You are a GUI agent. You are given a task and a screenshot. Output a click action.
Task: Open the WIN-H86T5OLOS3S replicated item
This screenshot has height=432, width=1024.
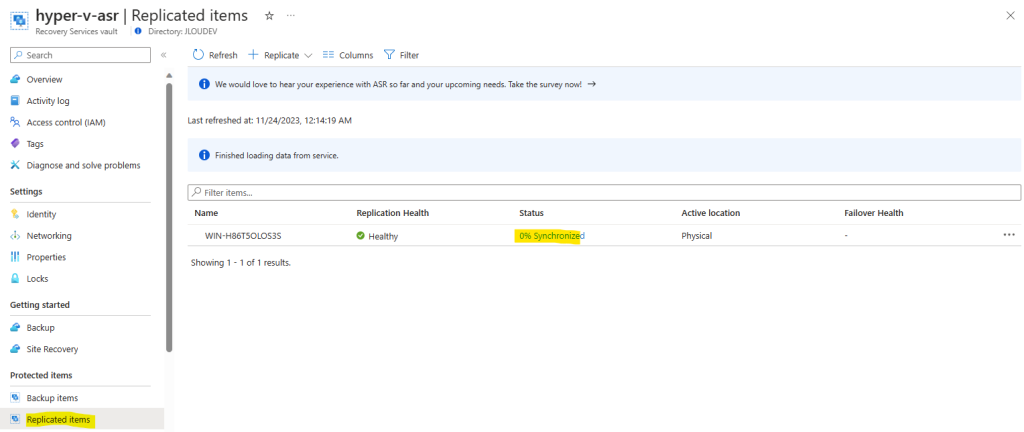[x=243, y=236]
